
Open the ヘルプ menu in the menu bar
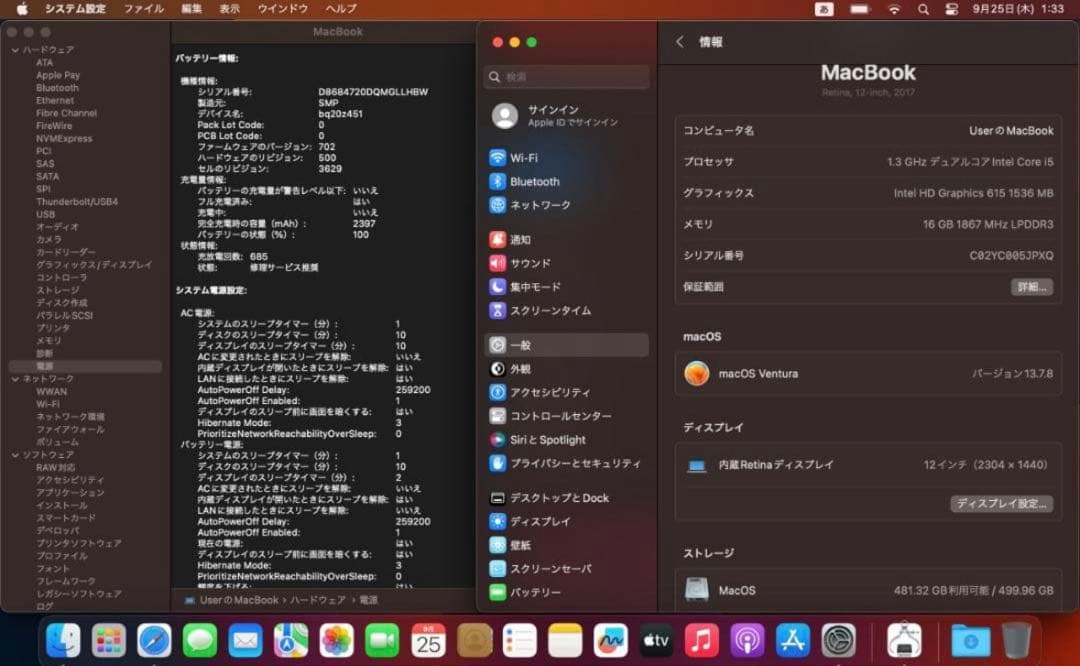pos(339,9)
